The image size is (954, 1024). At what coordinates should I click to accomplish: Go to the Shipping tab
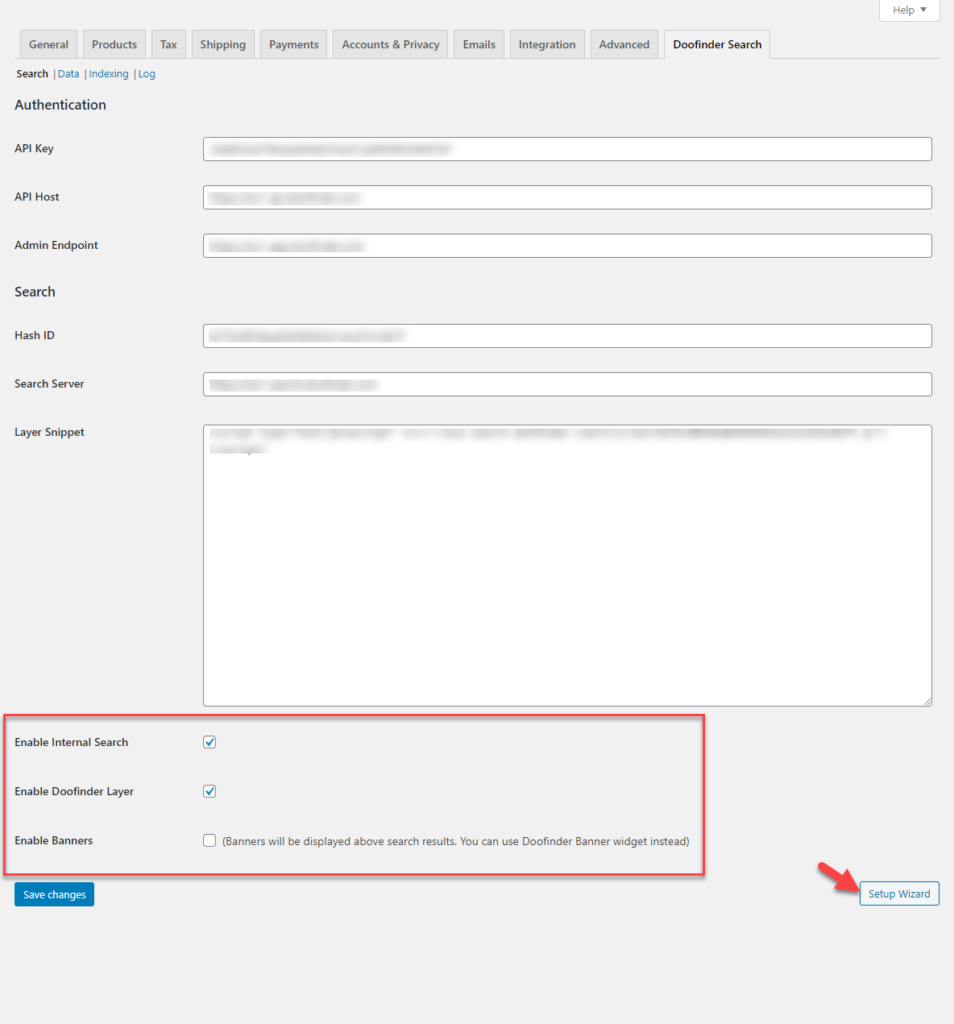[x=223, y=44]
